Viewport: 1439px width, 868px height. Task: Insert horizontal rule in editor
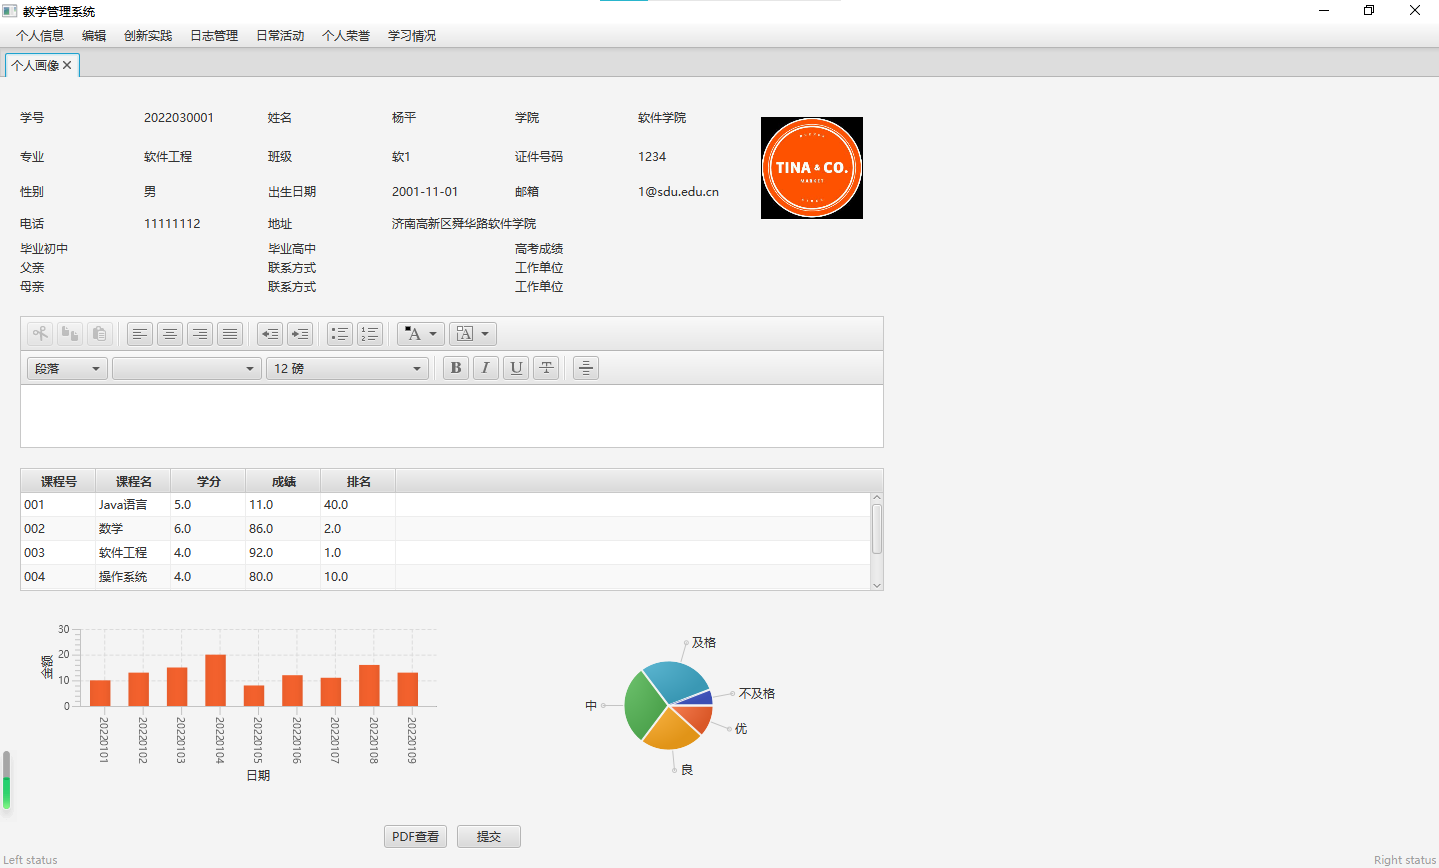(x=586, y=368)
